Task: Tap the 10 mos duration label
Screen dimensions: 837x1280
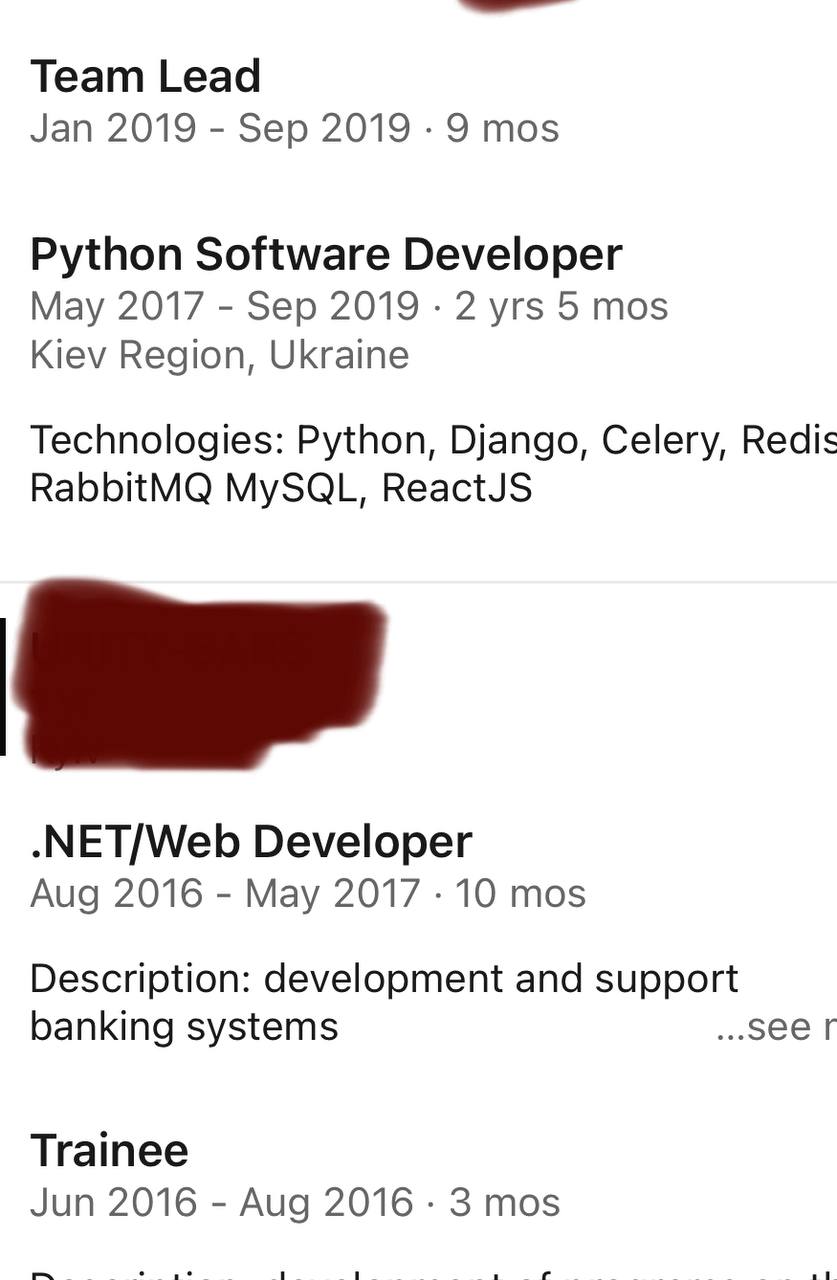Action: (520, 893)
